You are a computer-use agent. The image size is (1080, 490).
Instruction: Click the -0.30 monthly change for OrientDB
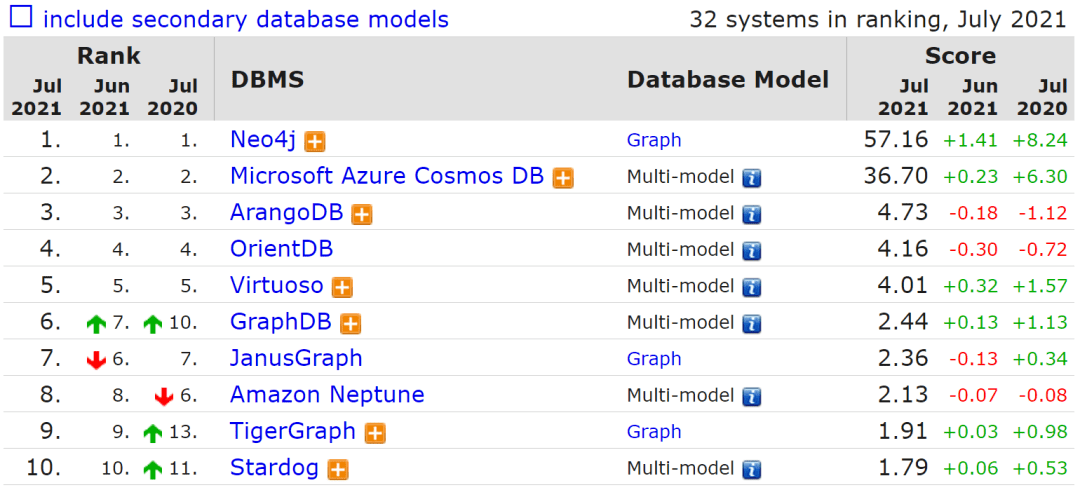[x=974, y=250]
